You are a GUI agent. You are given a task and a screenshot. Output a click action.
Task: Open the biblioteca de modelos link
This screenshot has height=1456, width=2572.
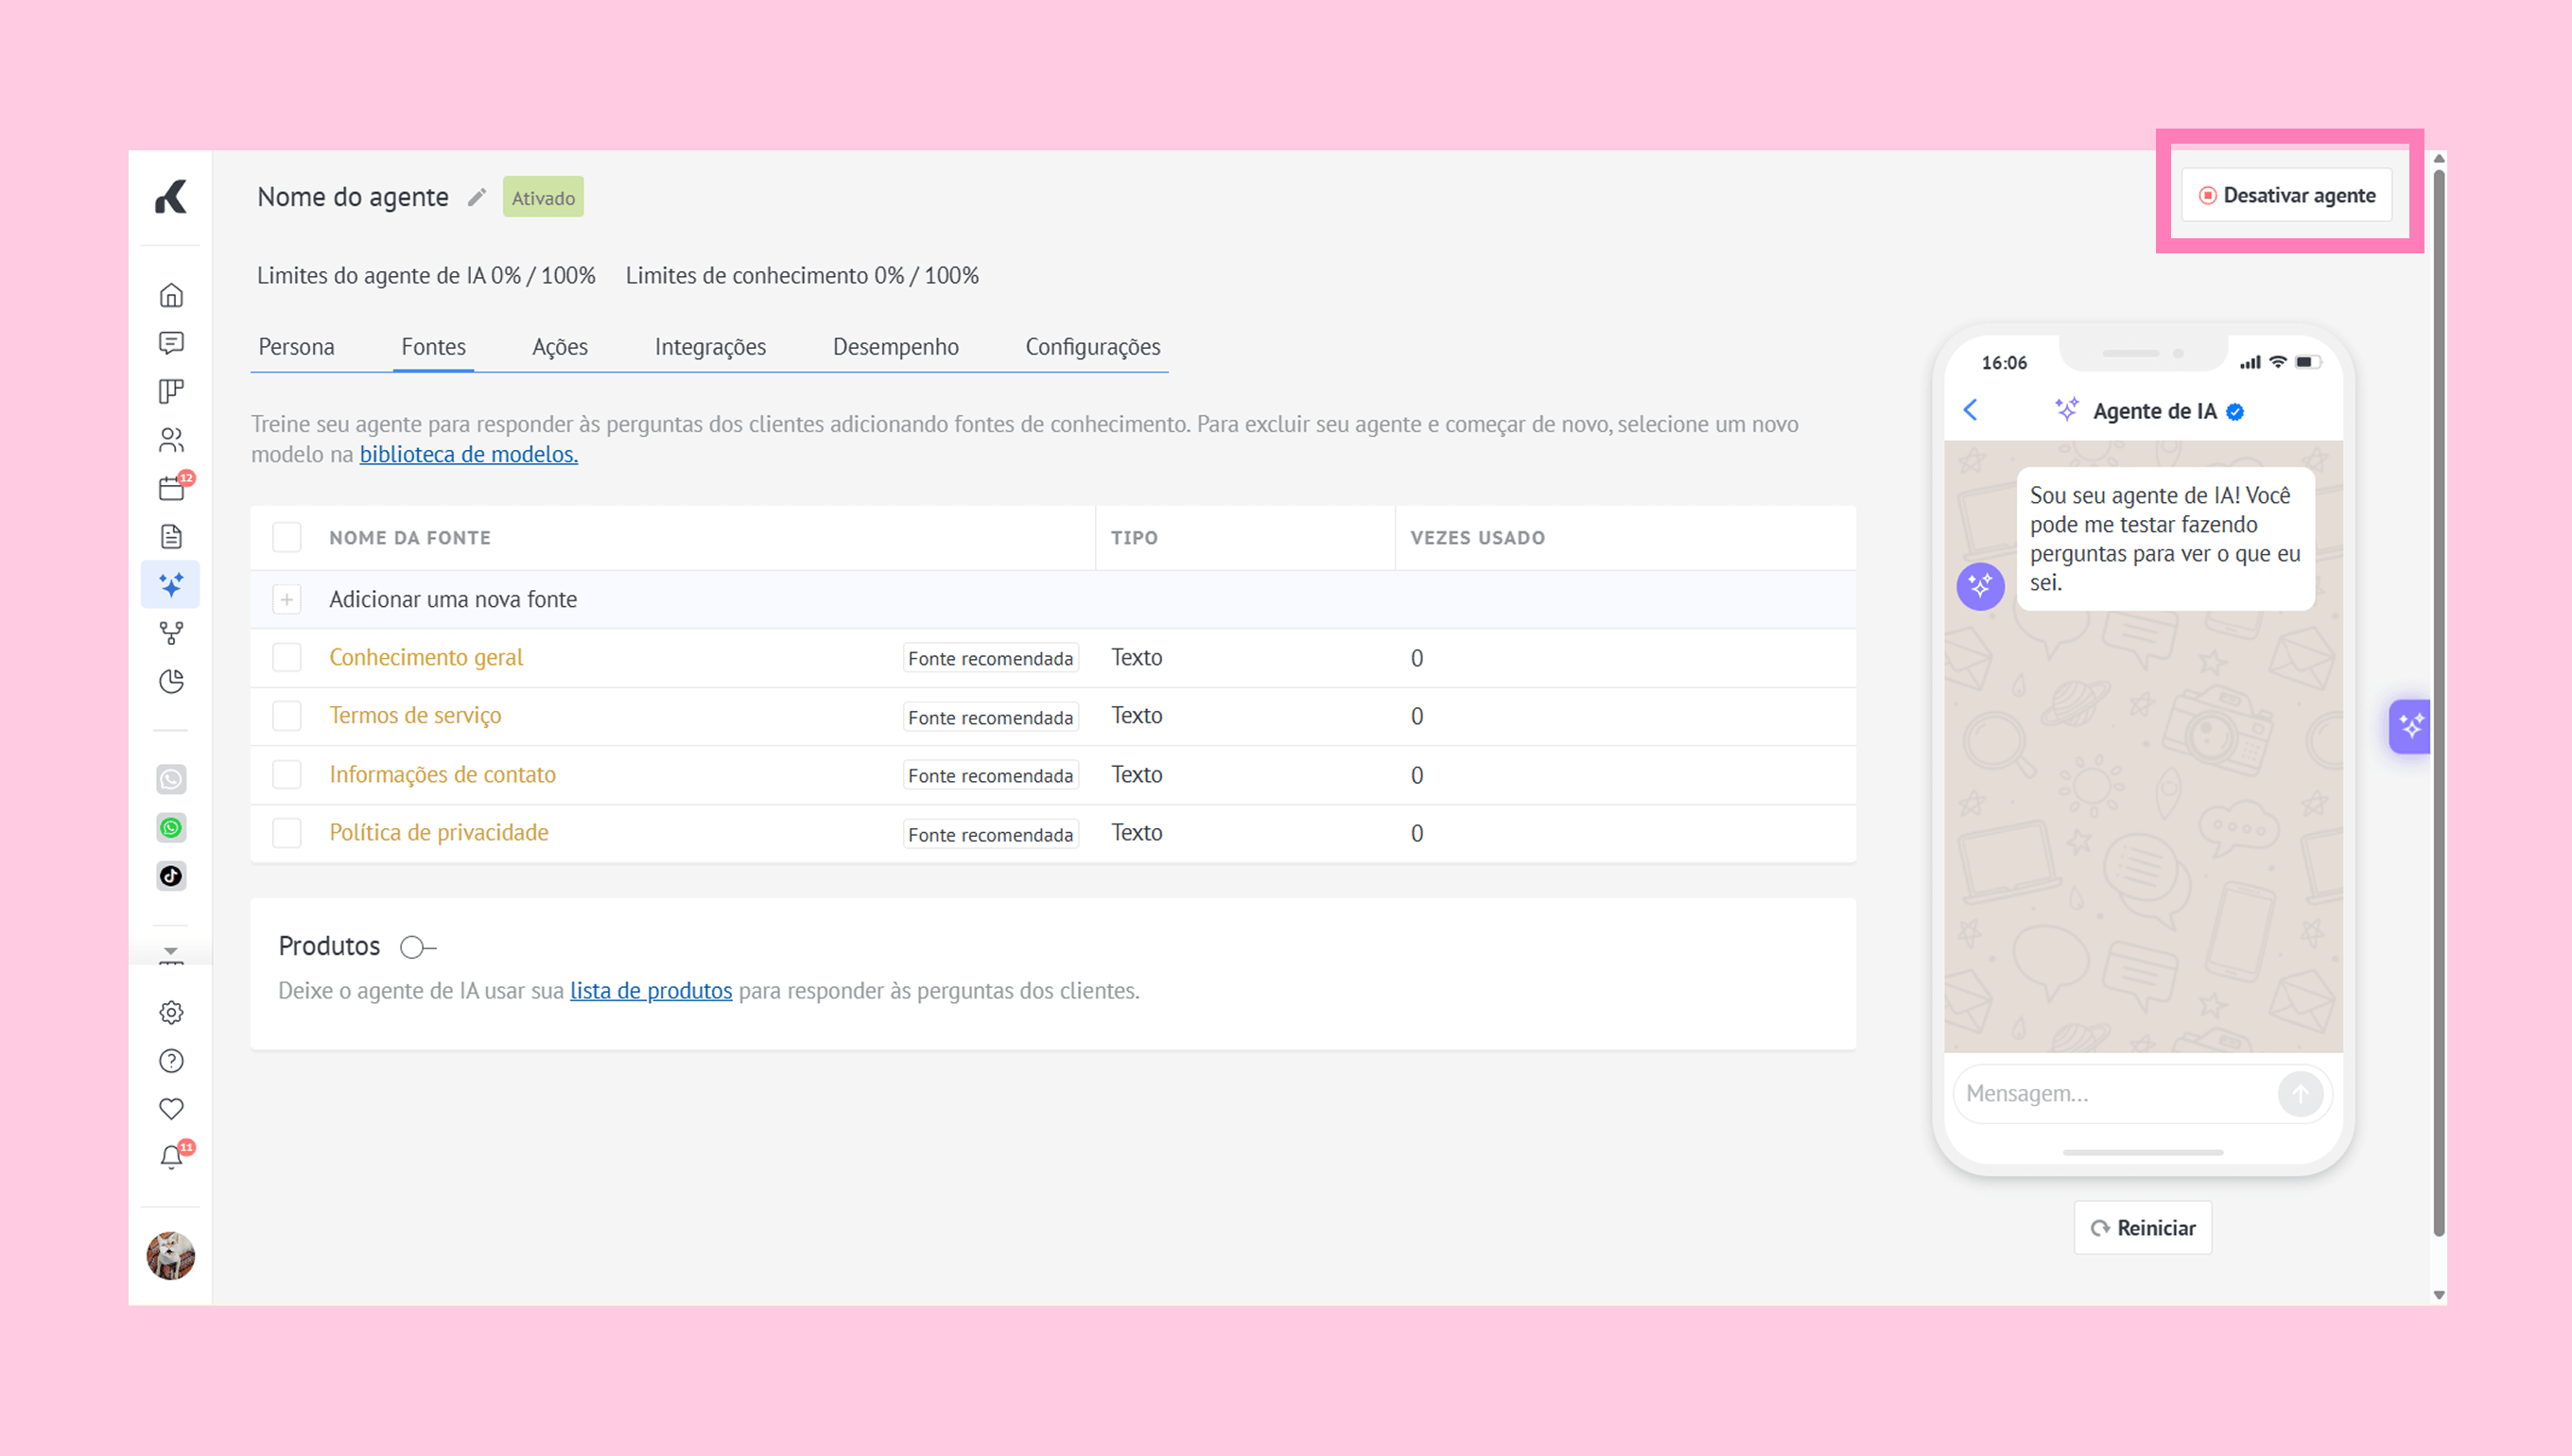[468, 454]
